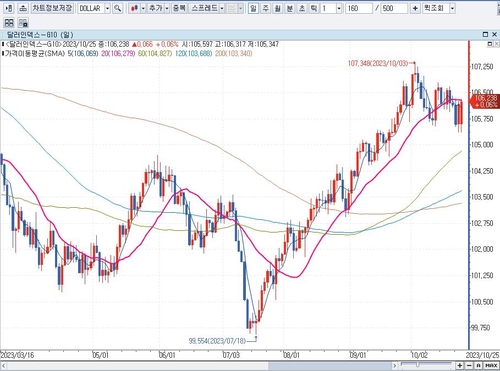Screen dimensions: 500x371
Task: Open the interval value dropdown arrow
Action: [339, 8]
